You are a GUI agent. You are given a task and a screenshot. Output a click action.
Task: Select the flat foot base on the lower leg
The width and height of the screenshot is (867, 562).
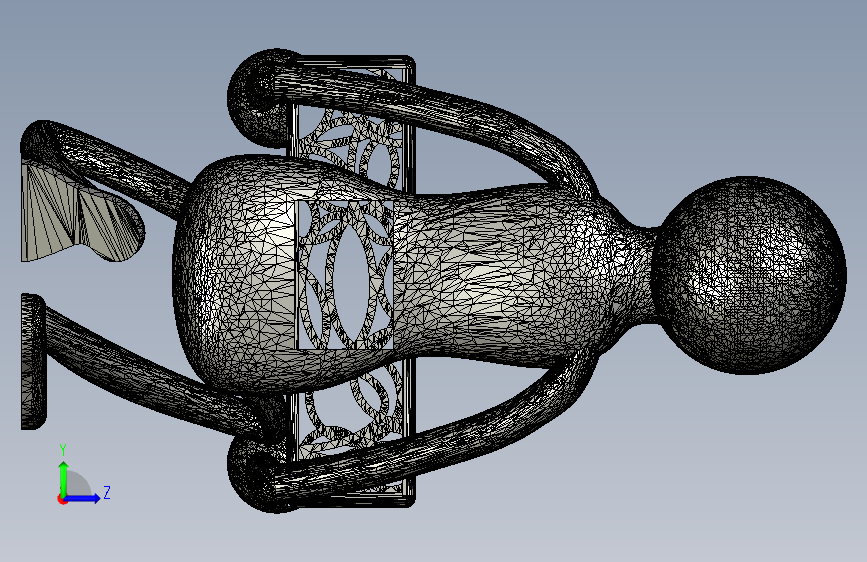coord(33,362)
